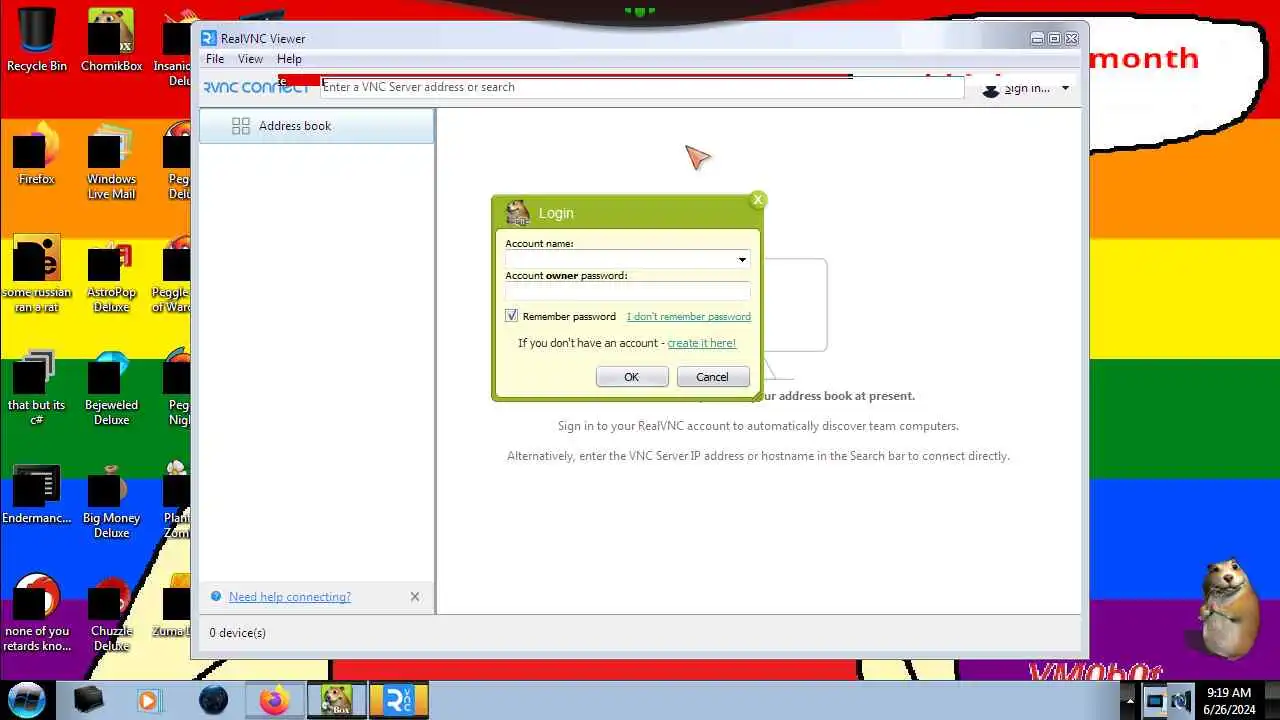This screenshot has width=1280, height=720.
Task: Open Windows Media Player from taskbar
Action: click(149, 700)
